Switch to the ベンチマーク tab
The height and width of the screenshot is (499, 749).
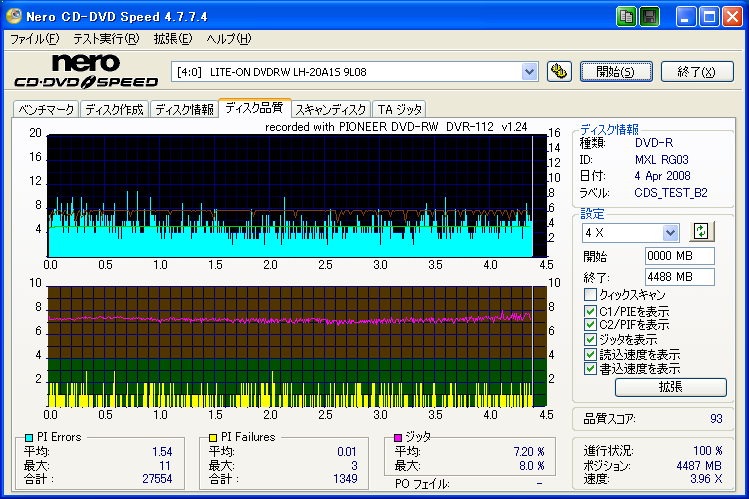coord(46,109)
